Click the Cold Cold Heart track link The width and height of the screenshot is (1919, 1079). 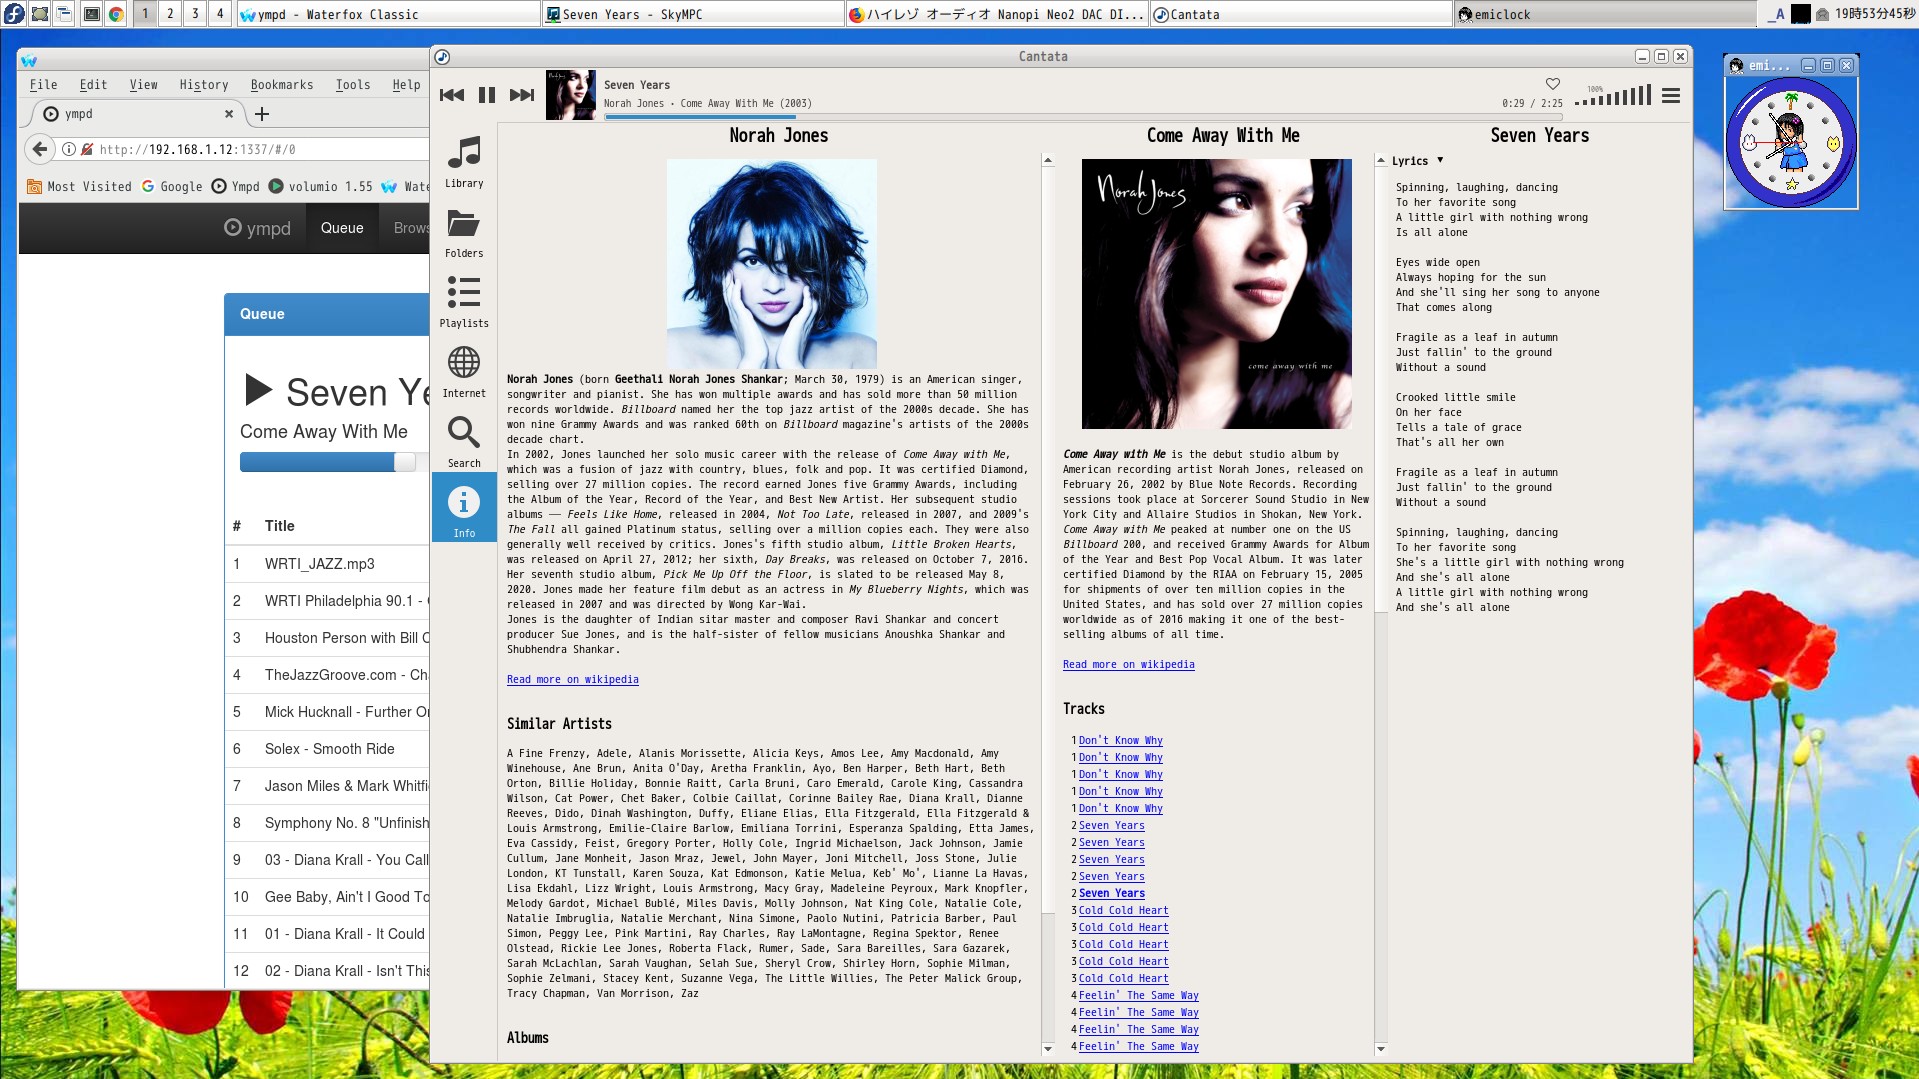[1123, 911]
